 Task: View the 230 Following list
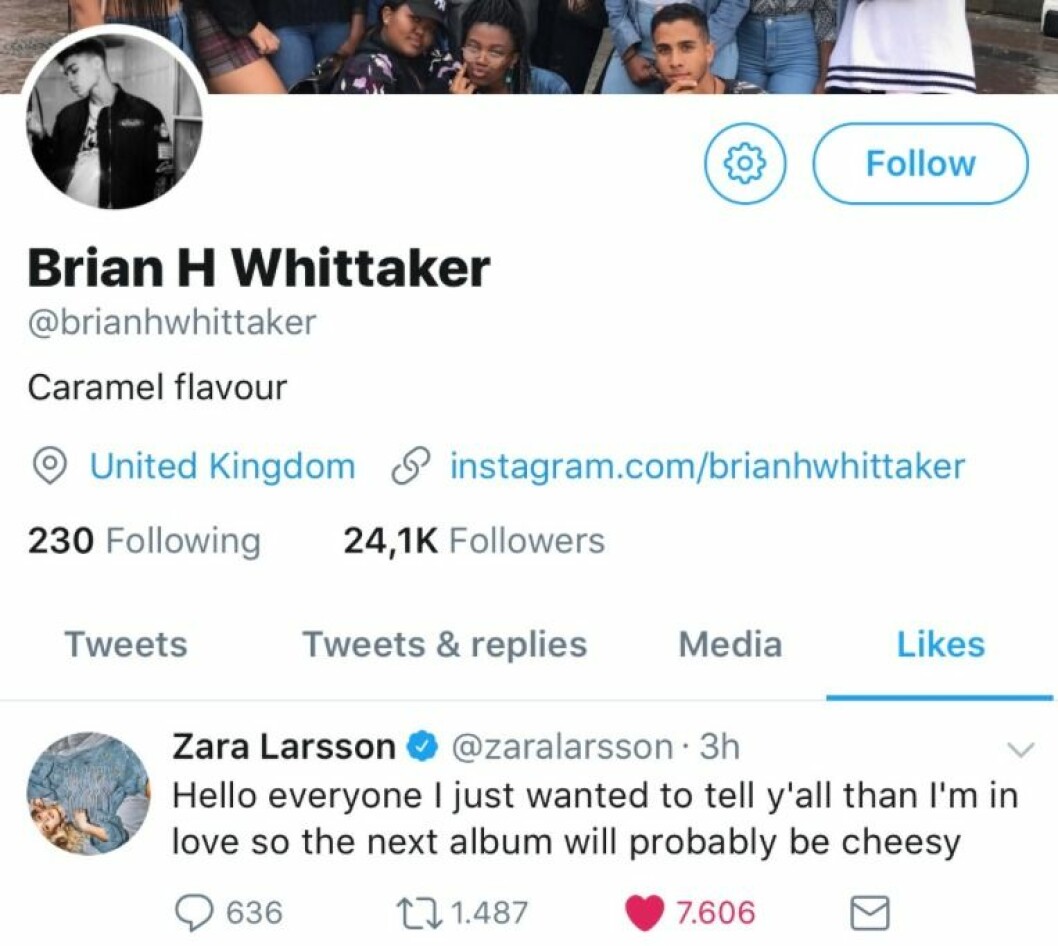click(x=144, y=541)
